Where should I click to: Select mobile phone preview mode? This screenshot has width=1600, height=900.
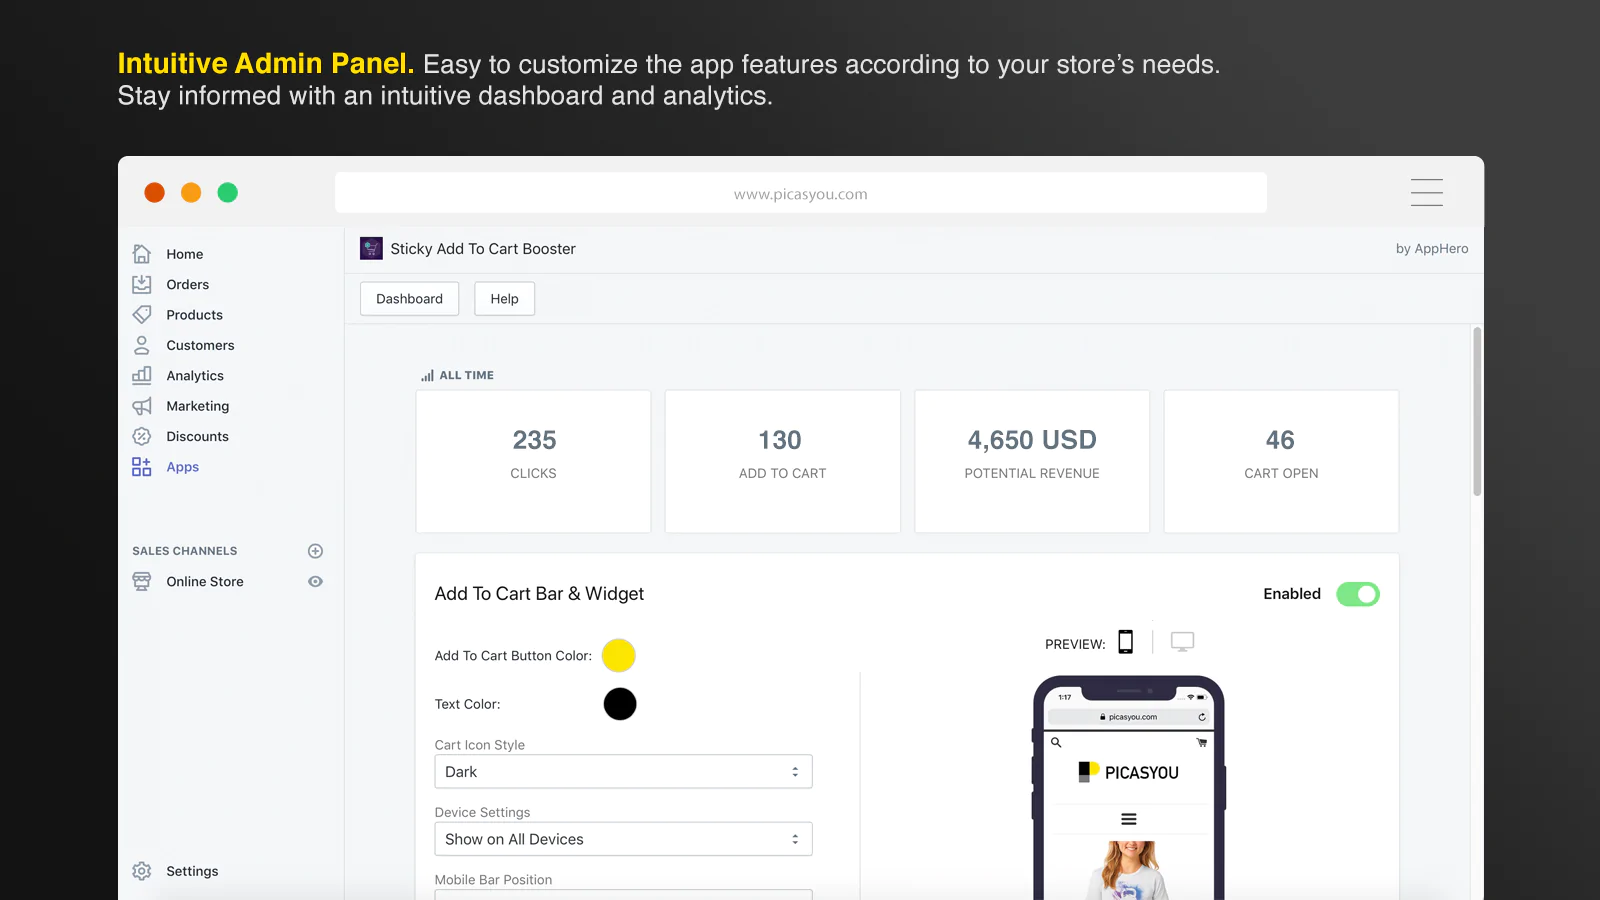(x=1126, y=642)
